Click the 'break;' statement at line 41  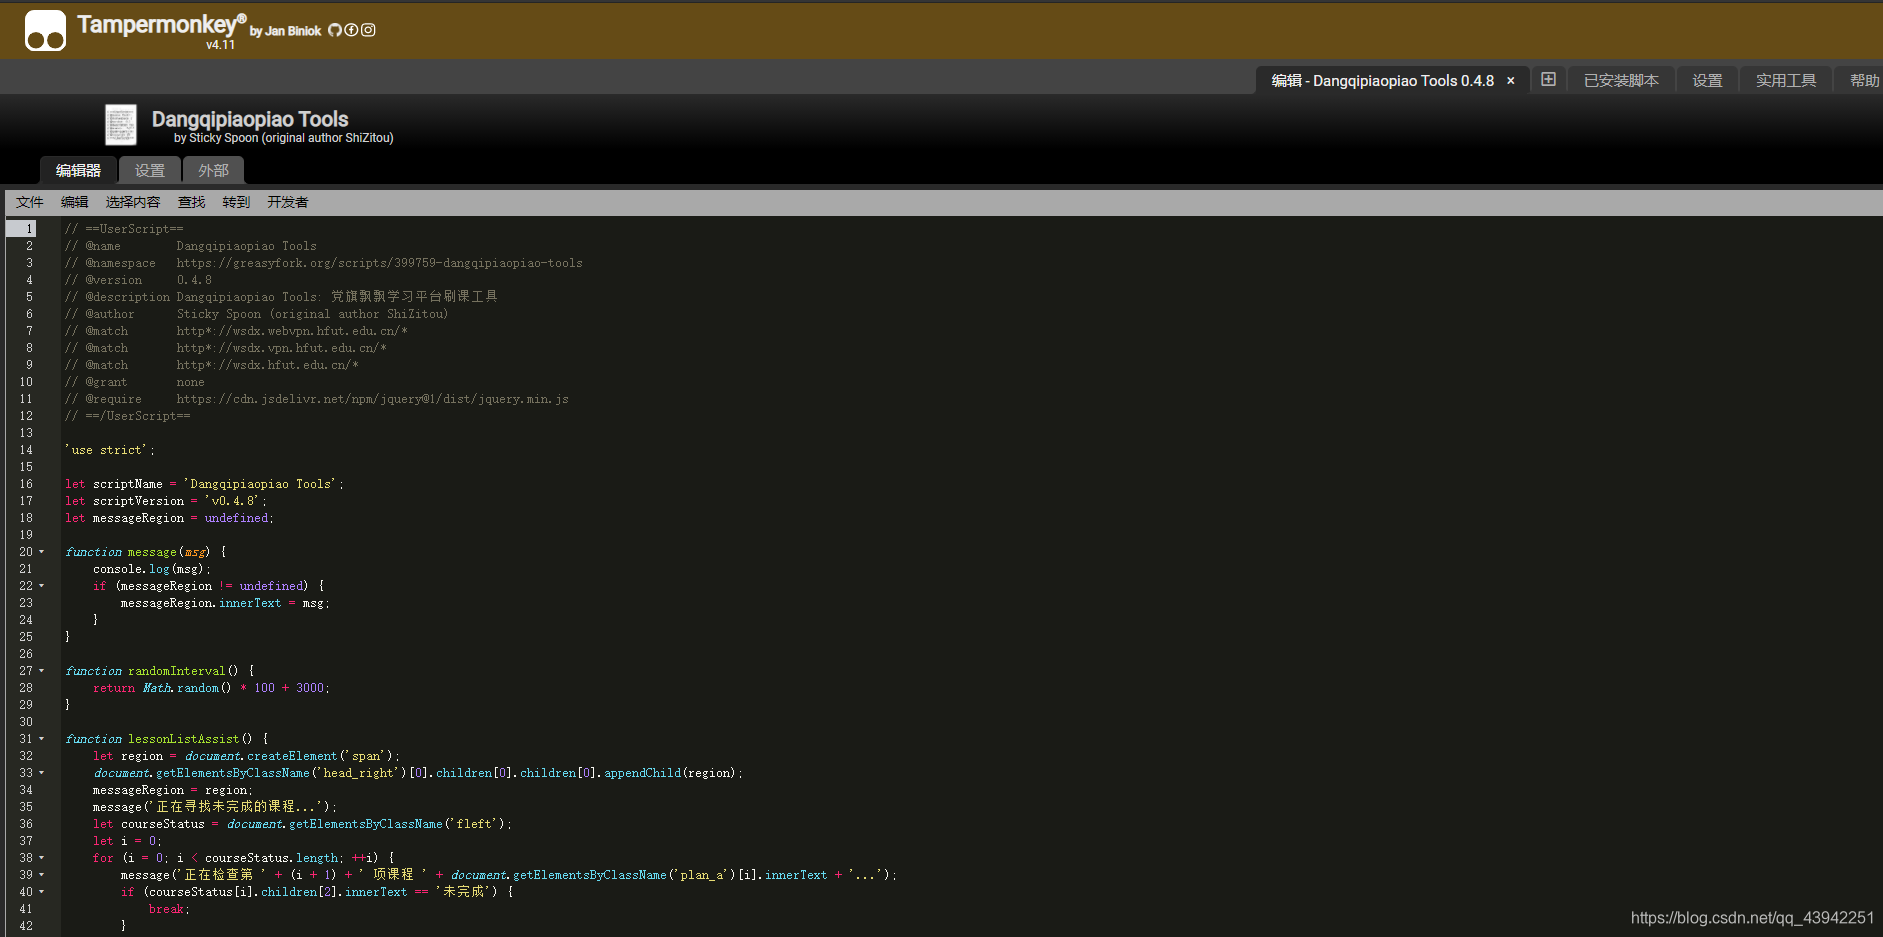click(x=169, y=909)
